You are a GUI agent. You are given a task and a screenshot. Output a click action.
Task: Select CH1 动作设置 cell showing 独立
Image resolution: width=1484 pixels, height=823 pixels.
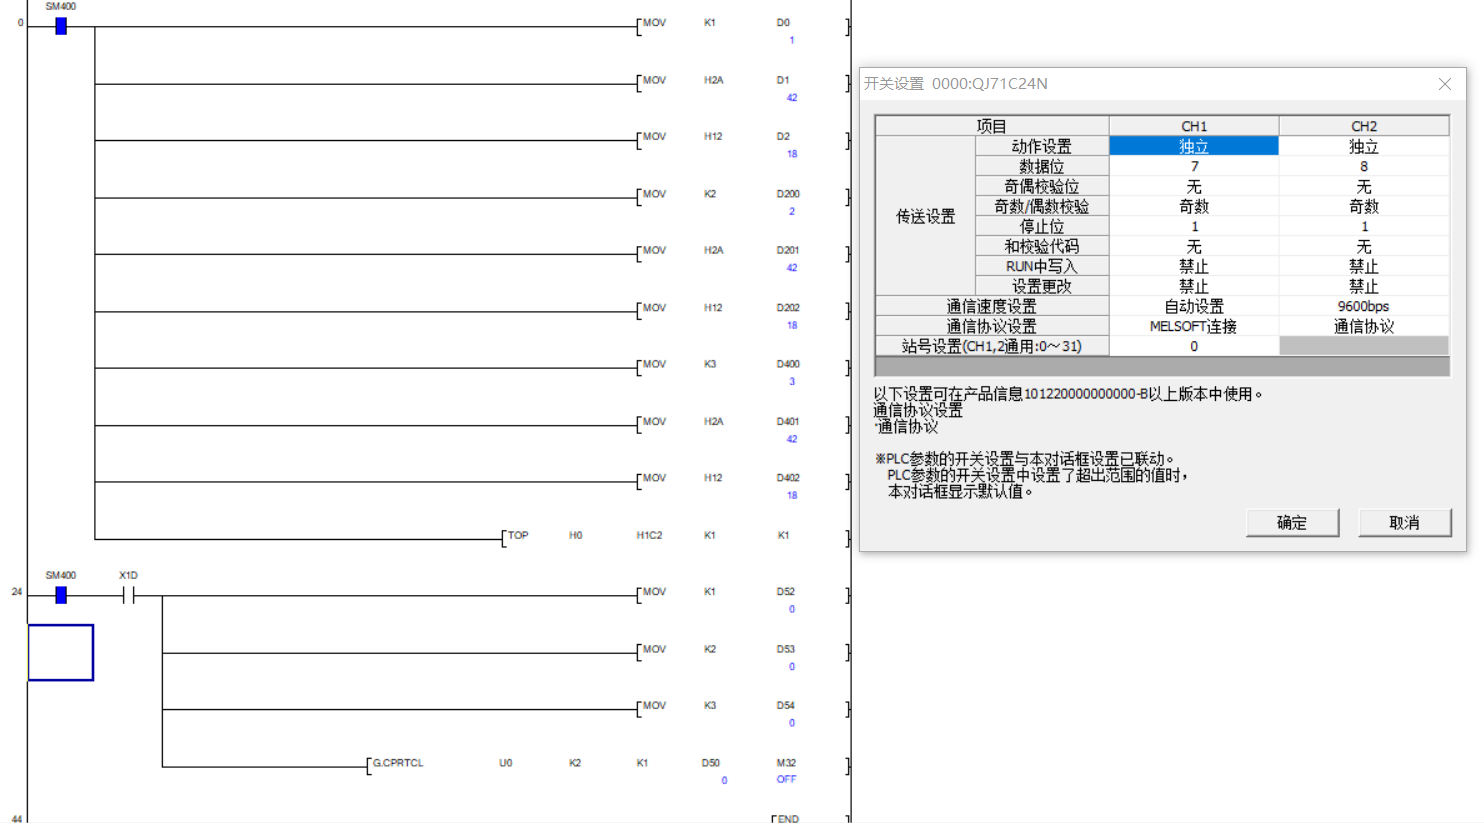coord(1193,146)
